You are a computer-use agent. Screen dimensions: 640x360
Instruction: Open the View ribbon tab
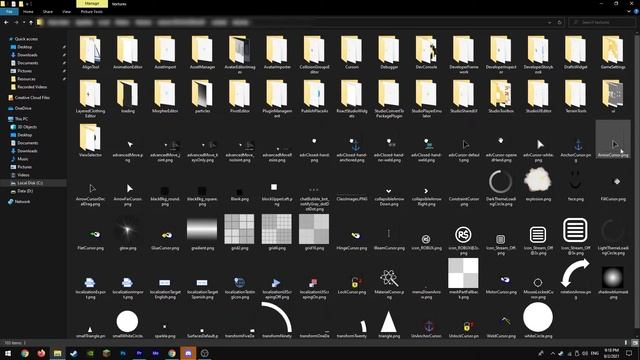pyautogui.click(x=67, y=11)
